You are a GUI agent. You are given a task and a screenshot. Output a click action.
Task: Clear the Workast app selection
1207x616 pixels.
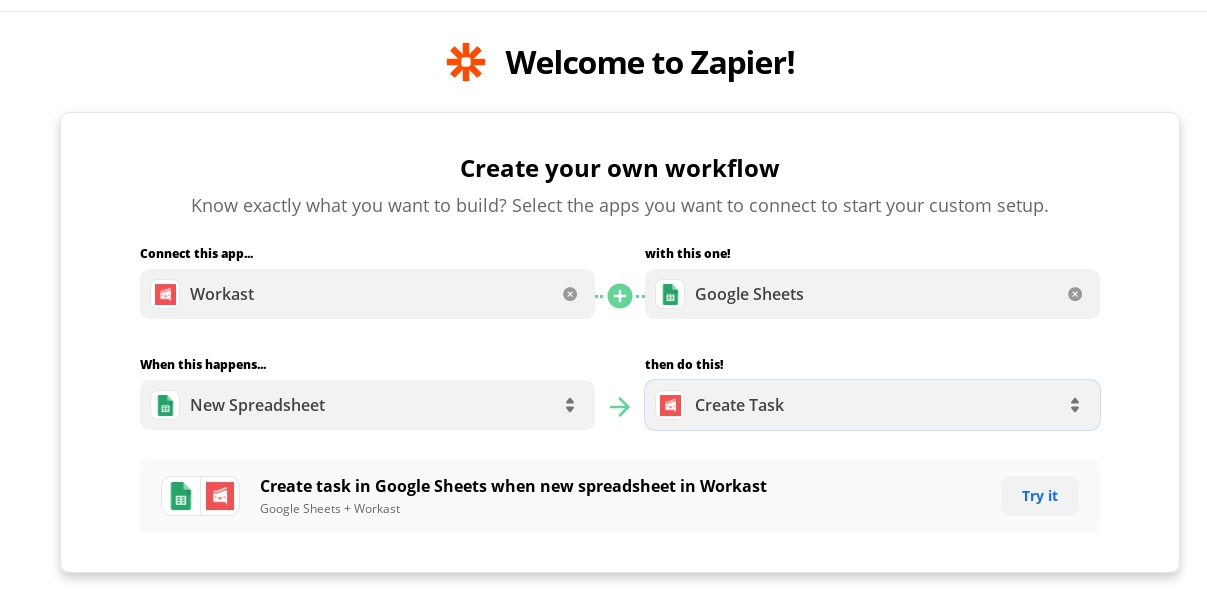click(x=570, y=294)
